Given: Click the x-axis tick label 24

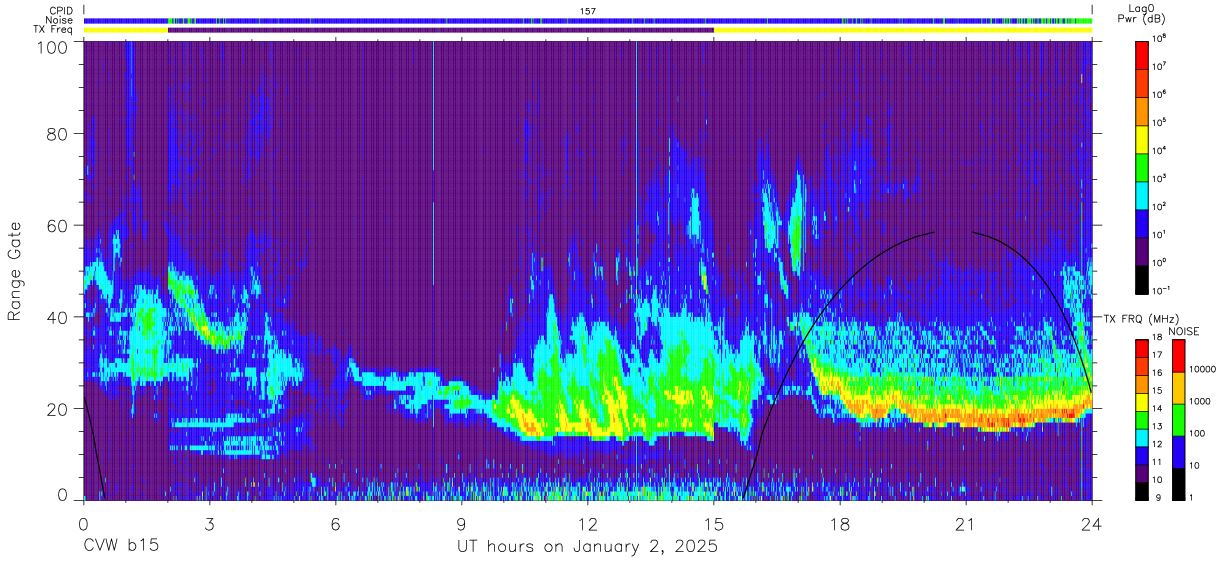Looking at the screenshot, I should (1091, 523).
